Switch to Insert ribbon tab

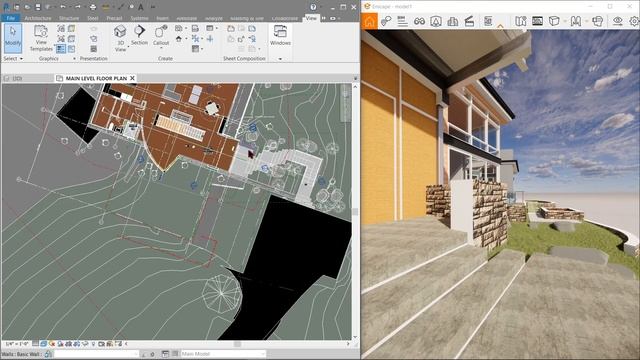(162, 18)
